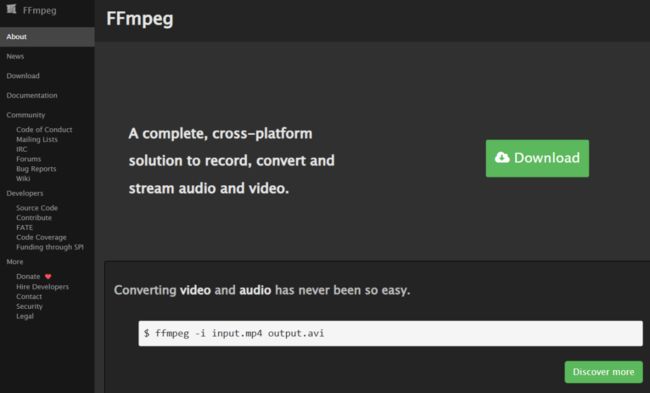Image resolution: width=650 pixels, height=393 pixels.
Task: Open the FATE link
Action: [24, 228]
